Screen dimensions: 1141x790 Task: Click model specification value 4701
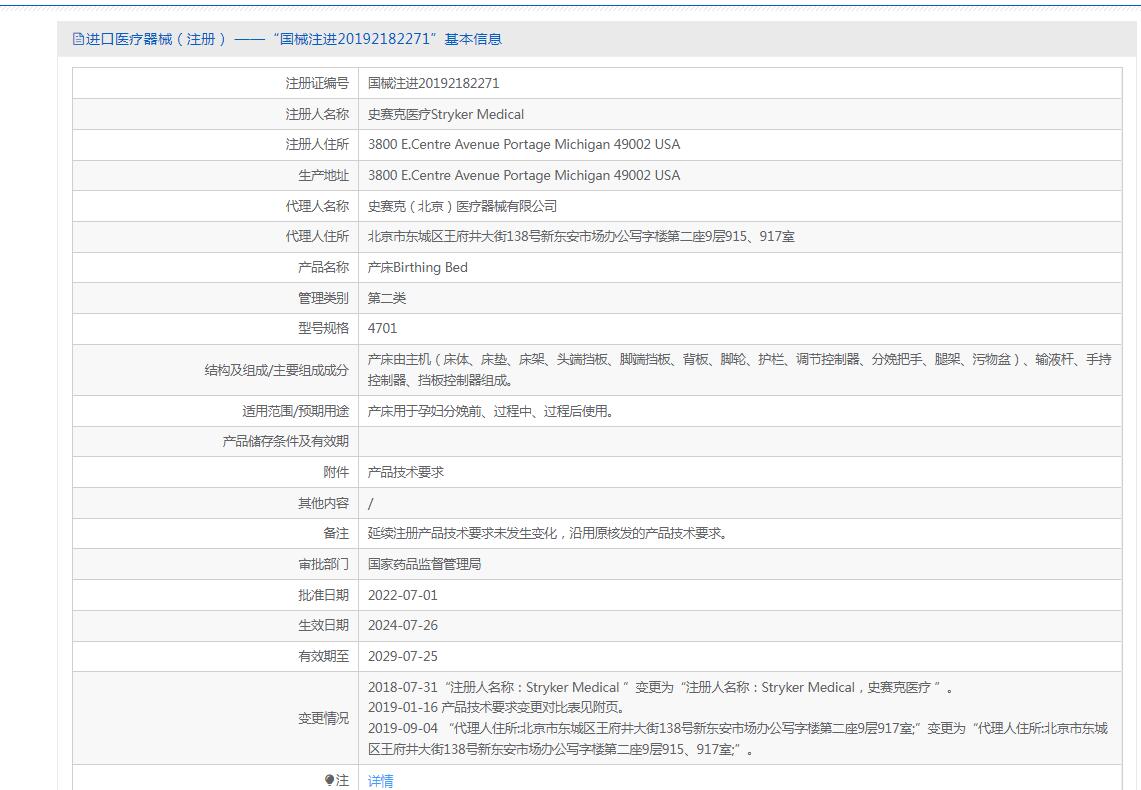382,328
